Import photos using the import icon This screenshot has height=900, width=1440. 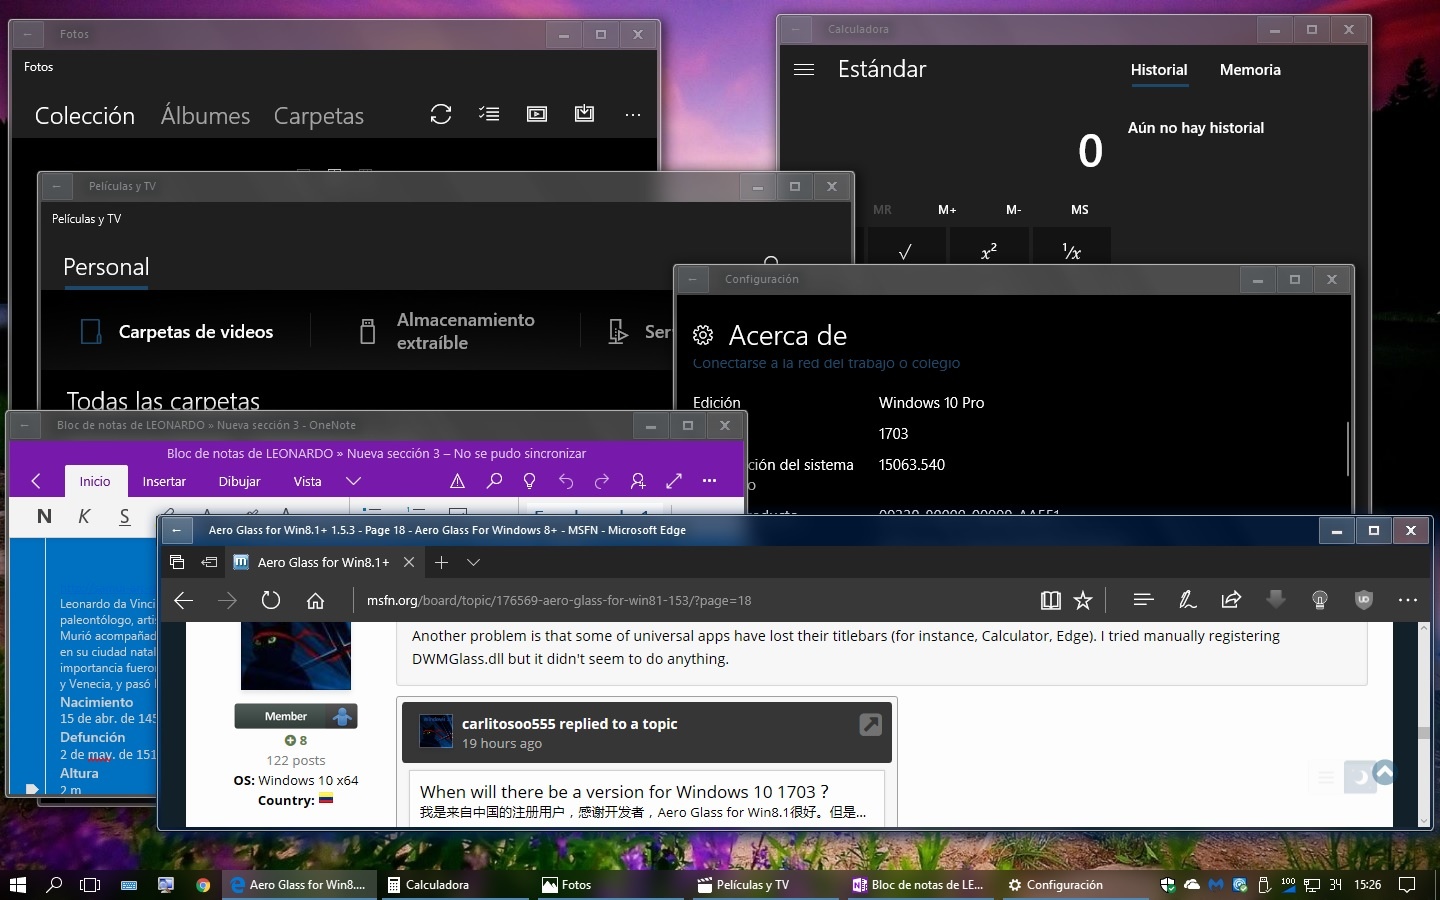[585, 114]
